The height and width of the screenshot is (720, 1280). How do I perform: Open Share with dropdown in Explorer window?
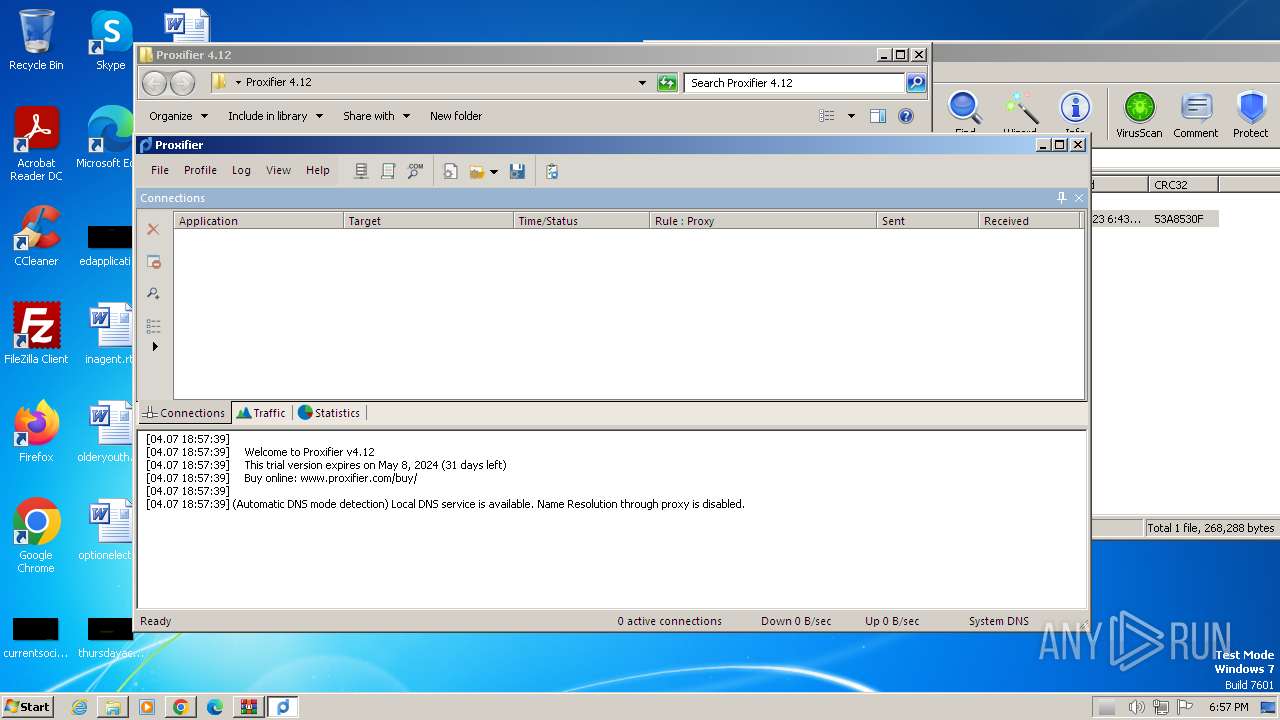[376, 116]
